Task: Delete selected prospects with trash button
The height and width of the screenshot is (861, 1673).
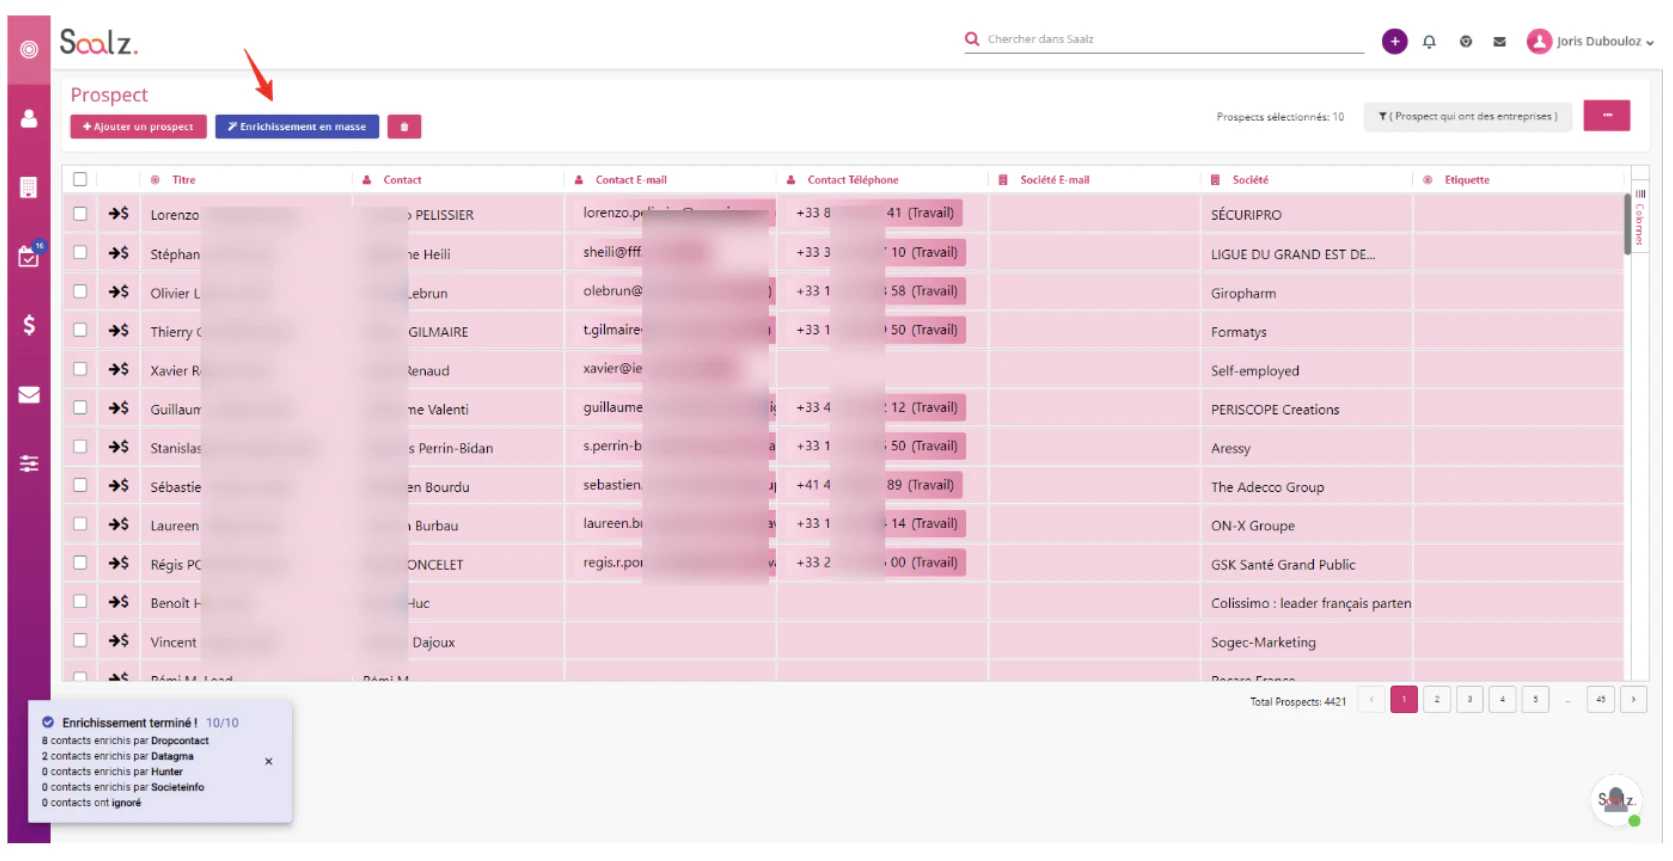Action: (404, 127)
